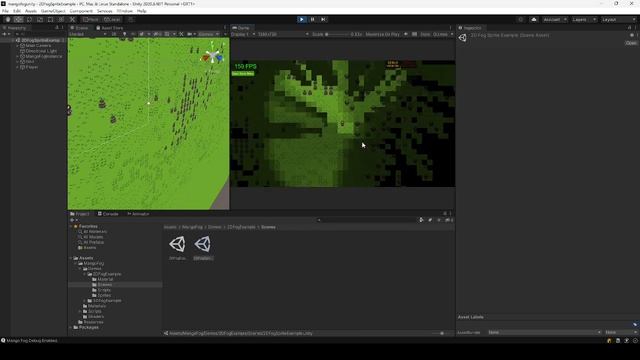
Task: Click the cloud services icon
Action: (533, 19)
